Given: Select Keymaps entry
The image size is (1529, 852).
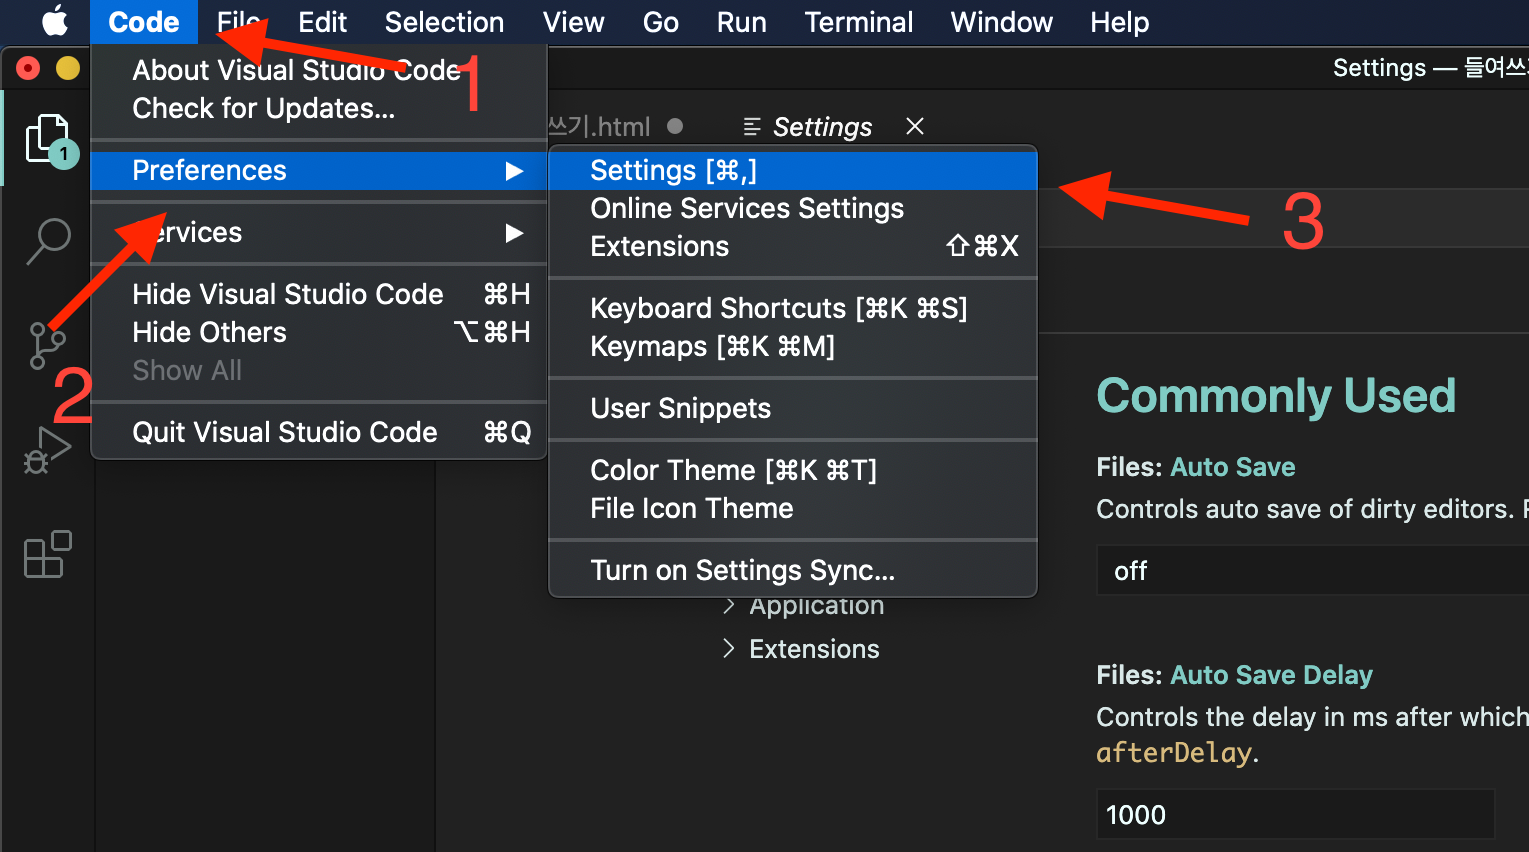Looking at the screenshot, I should pos(793,346).
